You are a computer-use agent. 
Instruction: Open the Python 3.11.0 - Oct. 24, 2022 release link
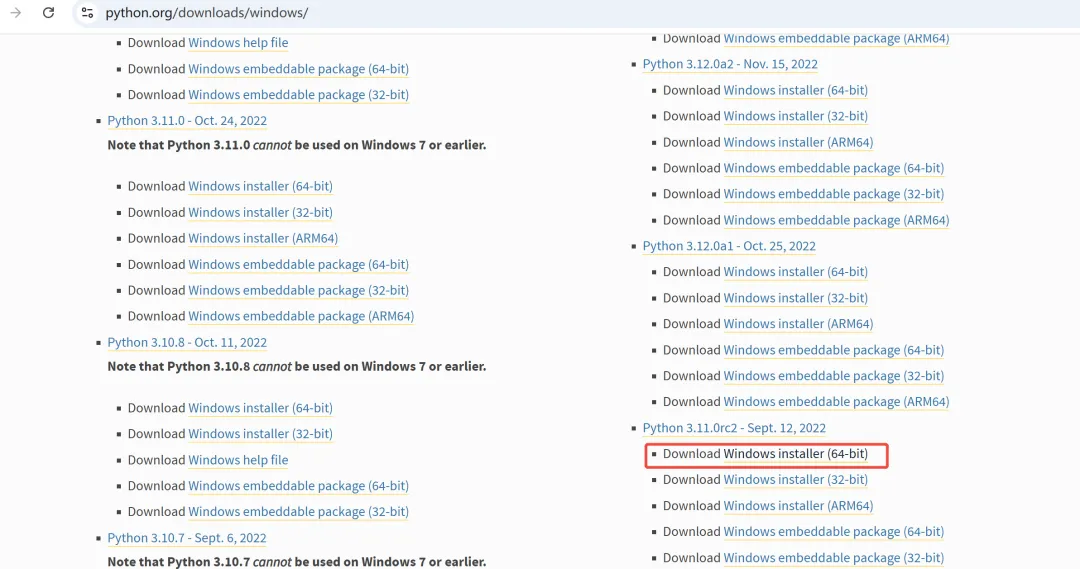[187, 121]
